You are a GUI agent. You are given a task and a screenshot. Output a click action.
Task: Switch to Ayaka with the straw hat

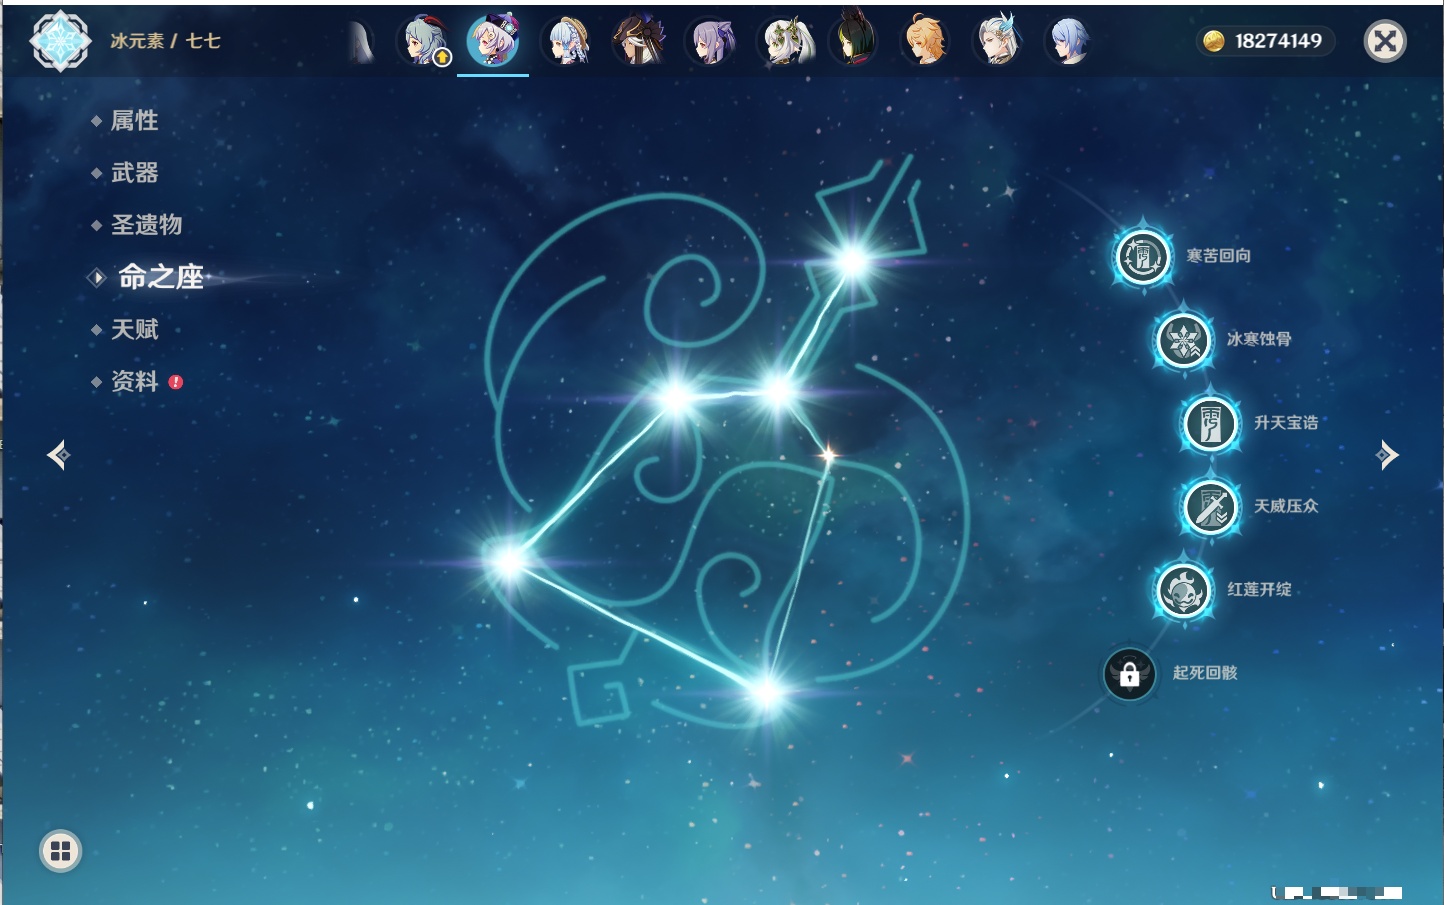pyautogui.click(x=567, y=41)
